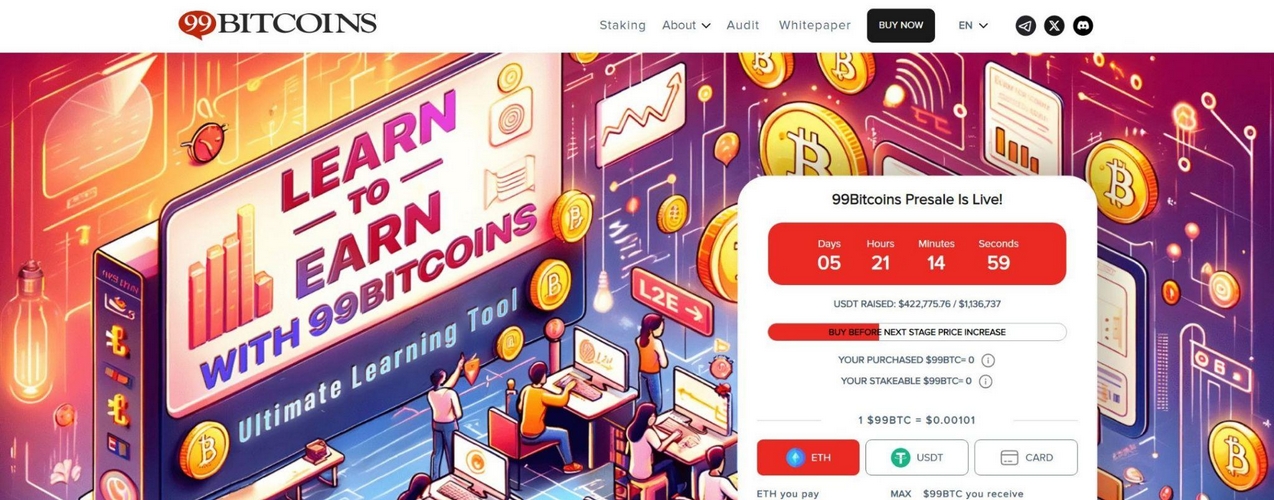The width and height of the screenshot is (1274, 500).
Task: Click the BUY NOW button
Action: pos(901,25)
